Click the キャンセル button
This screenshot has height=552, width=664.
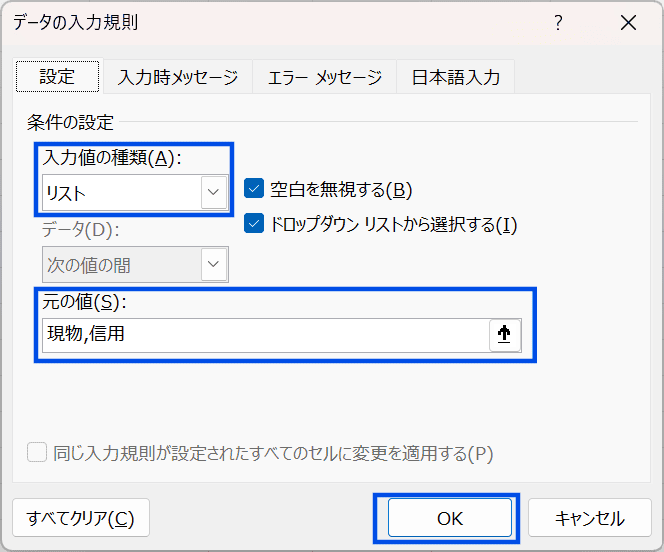point(590,518)
